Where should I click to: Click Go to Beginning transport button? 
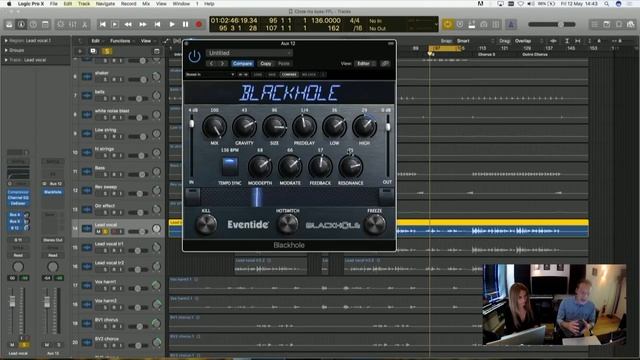tap(102, 24)
